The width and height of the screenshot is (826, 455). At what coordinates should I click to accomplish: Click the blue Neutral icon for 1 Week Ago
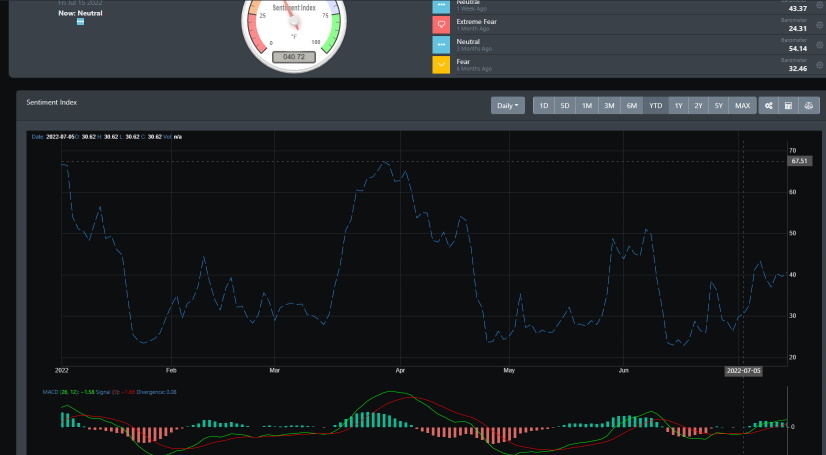coord(441,6)
